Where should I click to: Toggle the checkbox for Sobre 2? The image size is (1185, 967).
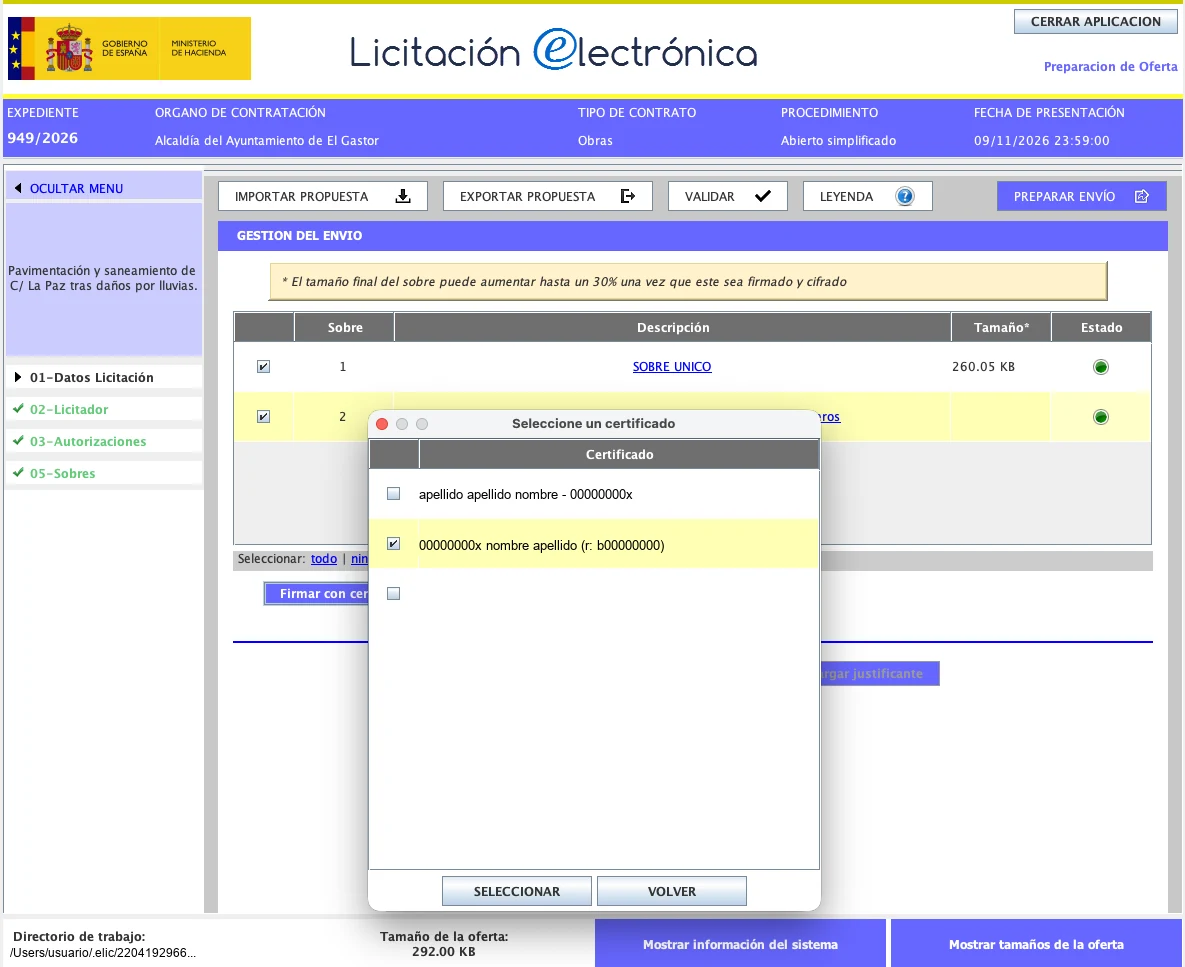(x=263, y=416)
